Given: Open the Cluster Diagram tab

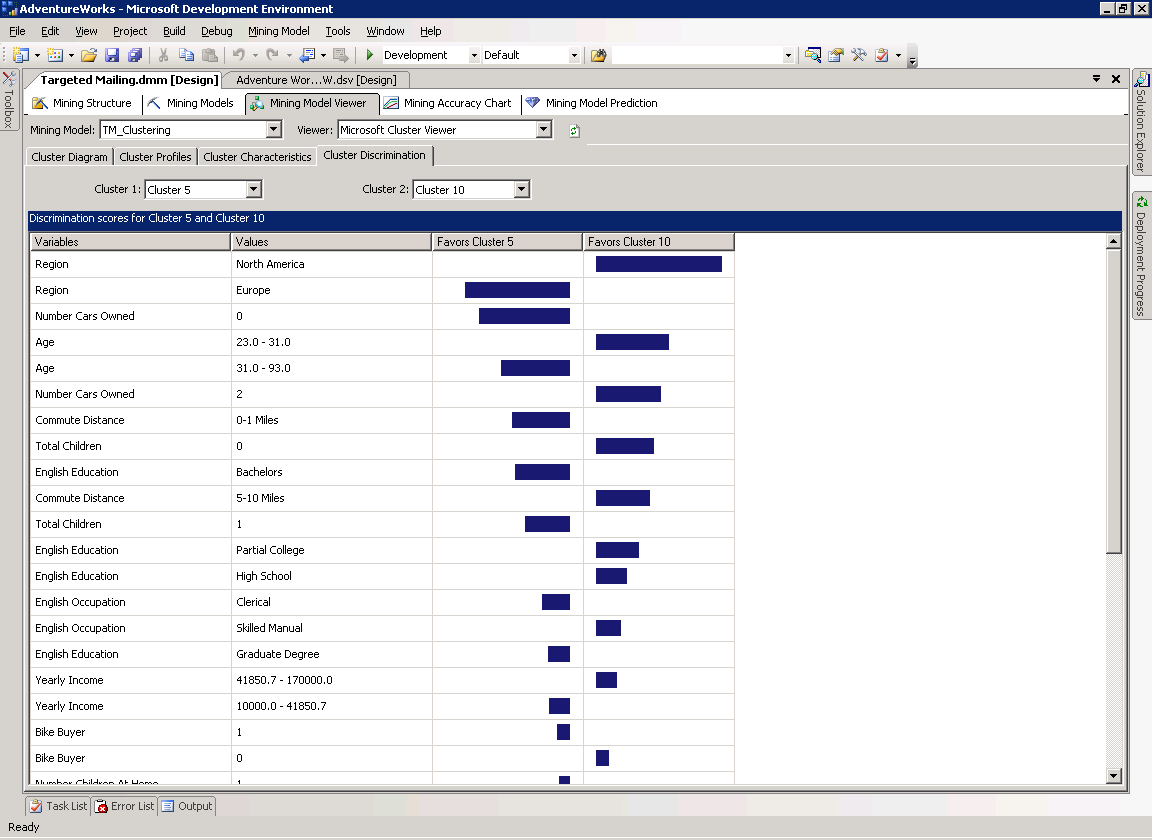Looking at the screenshot, I should 69,157.
